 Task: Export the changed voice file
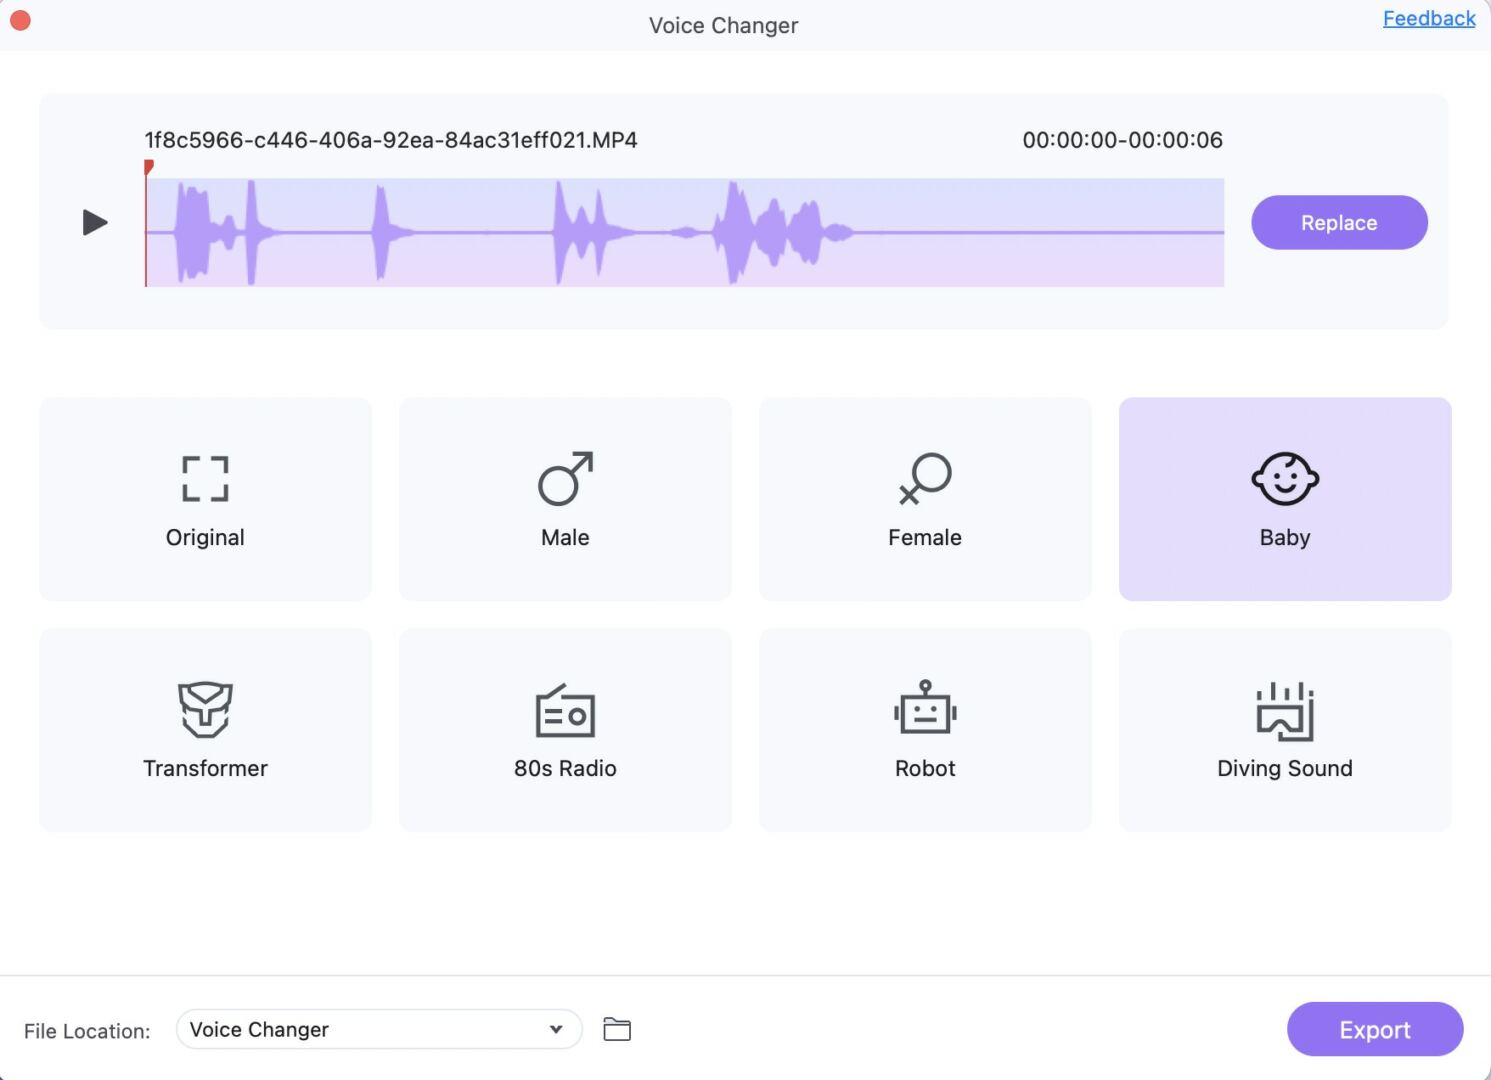[1375, 1029]
